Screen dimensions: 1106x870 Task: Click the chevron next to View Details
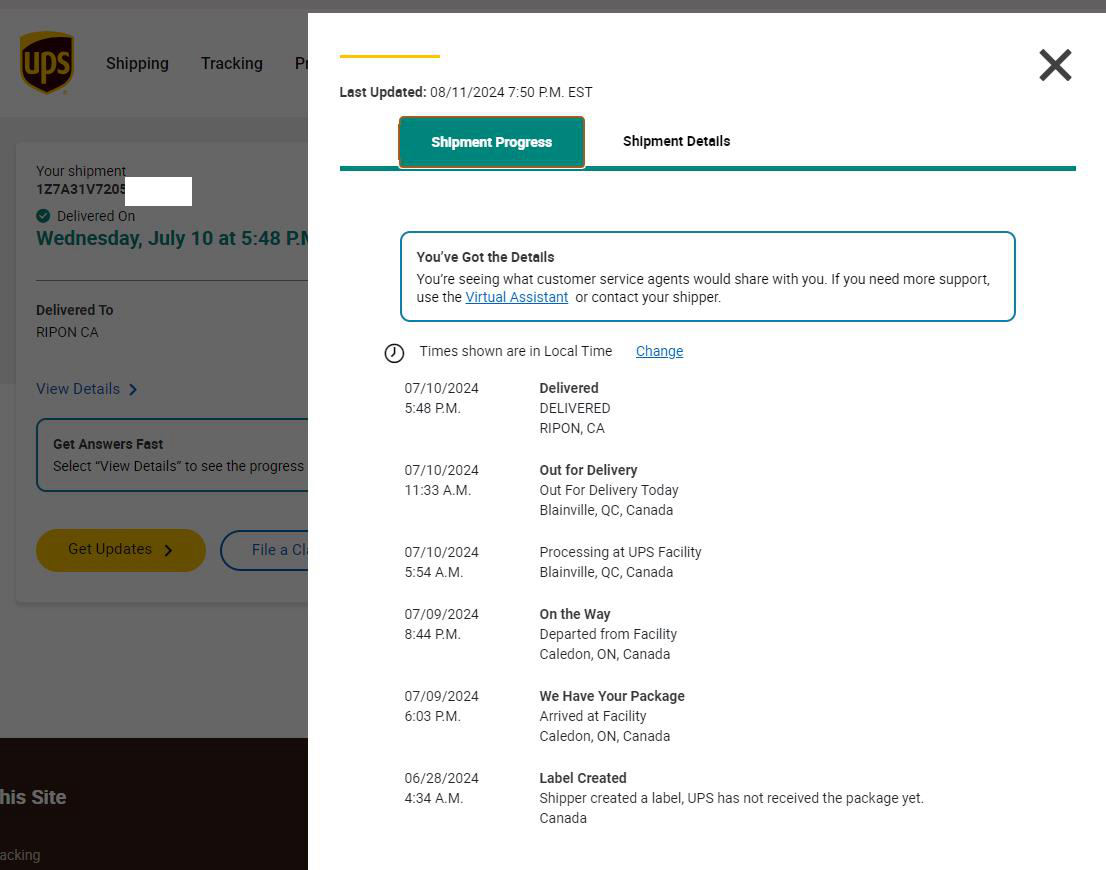(x=133, y=389)
